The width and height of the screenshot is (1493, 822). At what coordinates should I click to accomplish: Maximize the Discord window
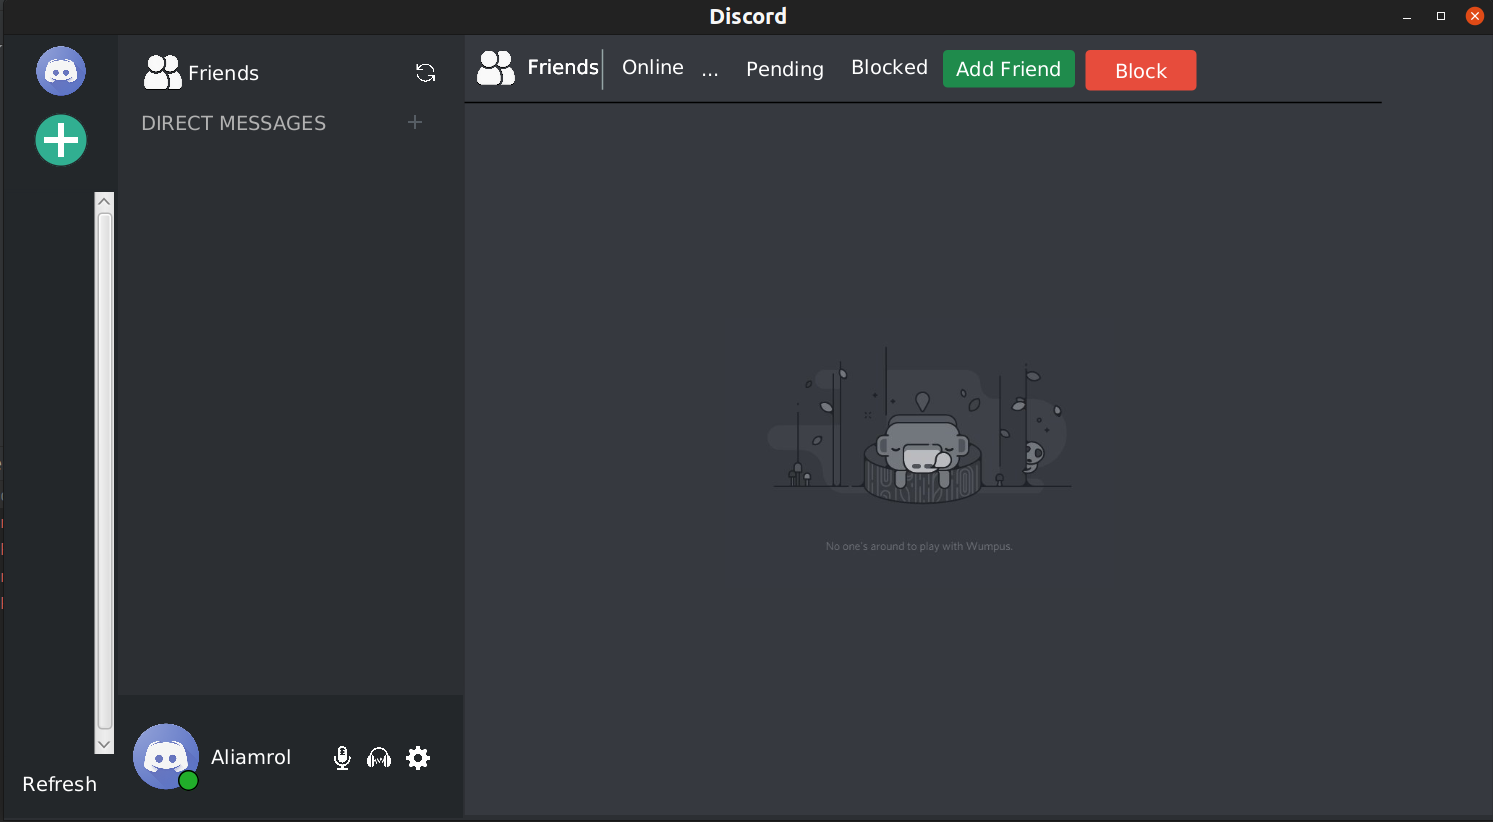coord(1441,16)
